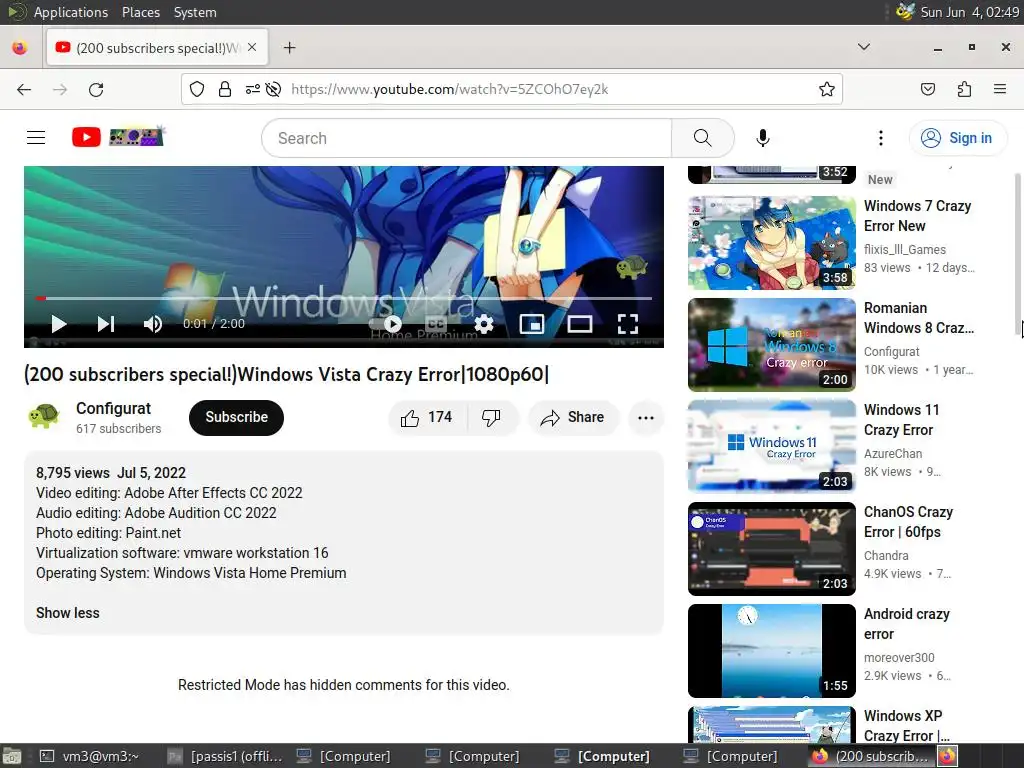Switch to passis1 taskbar window
The height and width of the screenshot is (768, 1024).
[x=225, y=756]
